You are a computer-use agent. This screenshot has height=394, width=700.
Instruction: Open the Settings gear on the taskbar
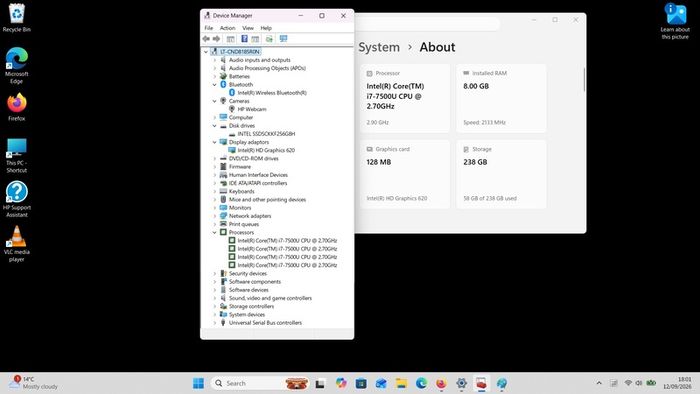coord(462,383)
